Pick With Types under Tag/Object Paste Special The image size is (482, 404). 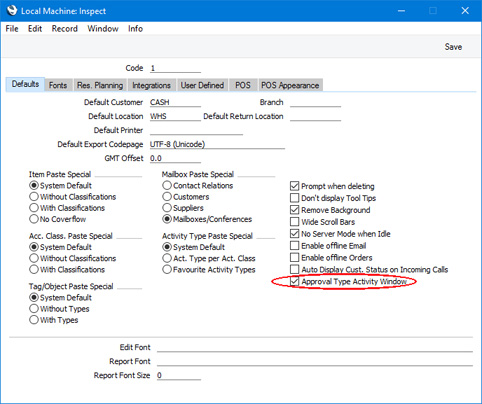pyautogui.click(x=34, y=320)
